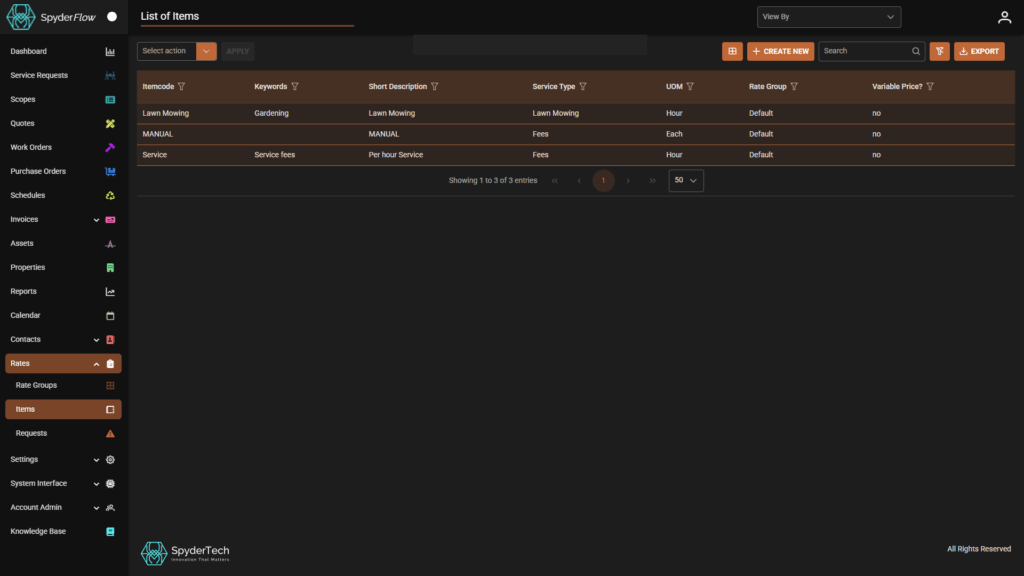Export the items list

coord(978,51)
